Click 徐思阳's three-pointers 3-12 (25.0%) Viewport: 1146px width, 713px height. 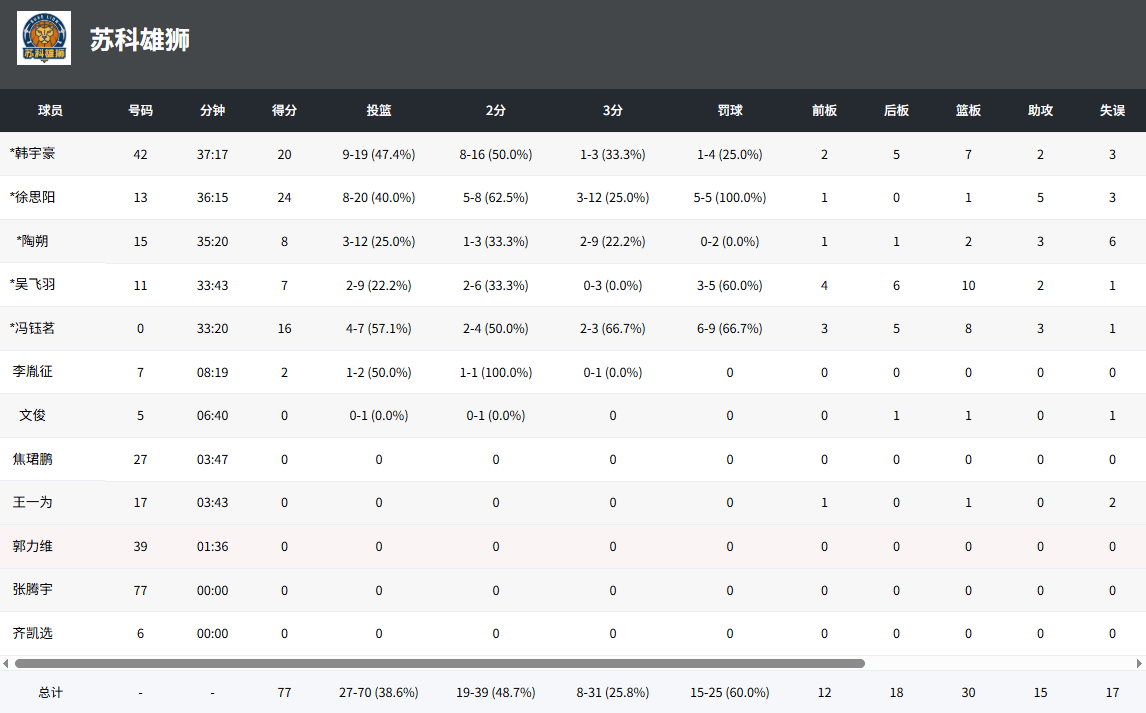612,198
